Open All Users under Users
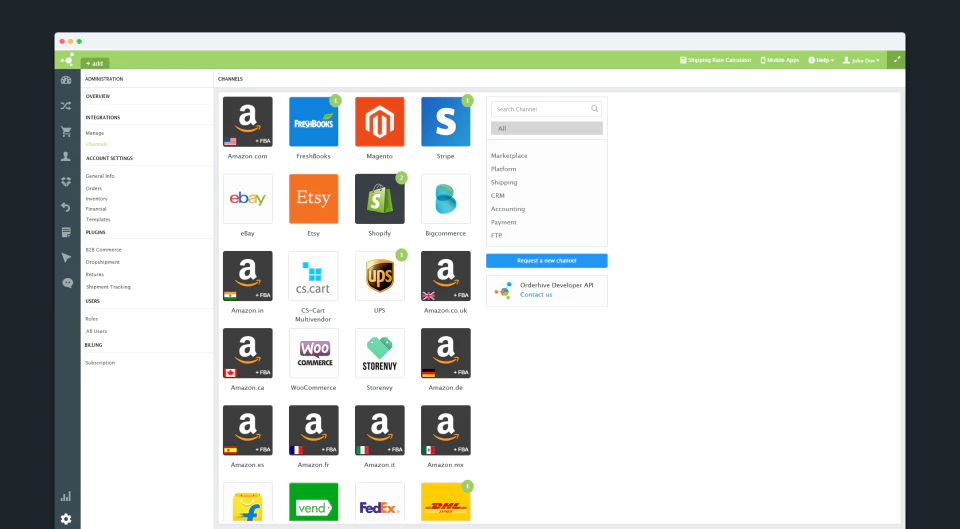The width and height of the screenshot is (960, 529). pyautogui.click(x=96, y=331)
